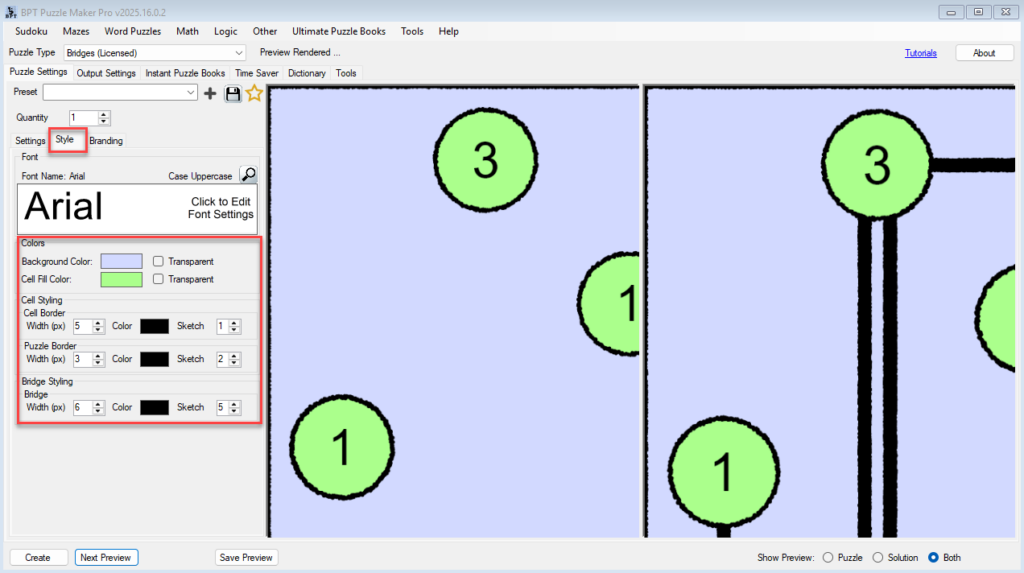The image size is (1024, 573).
Task: Click the green Cell Fill Color swatch
Action: [121, 279]
